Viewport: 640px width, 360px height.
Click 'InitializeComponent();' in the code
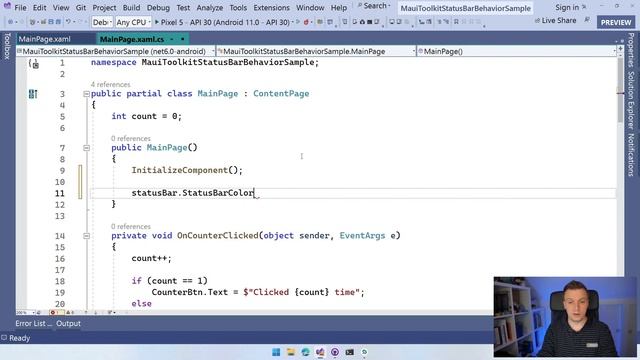tap(187, 170)
